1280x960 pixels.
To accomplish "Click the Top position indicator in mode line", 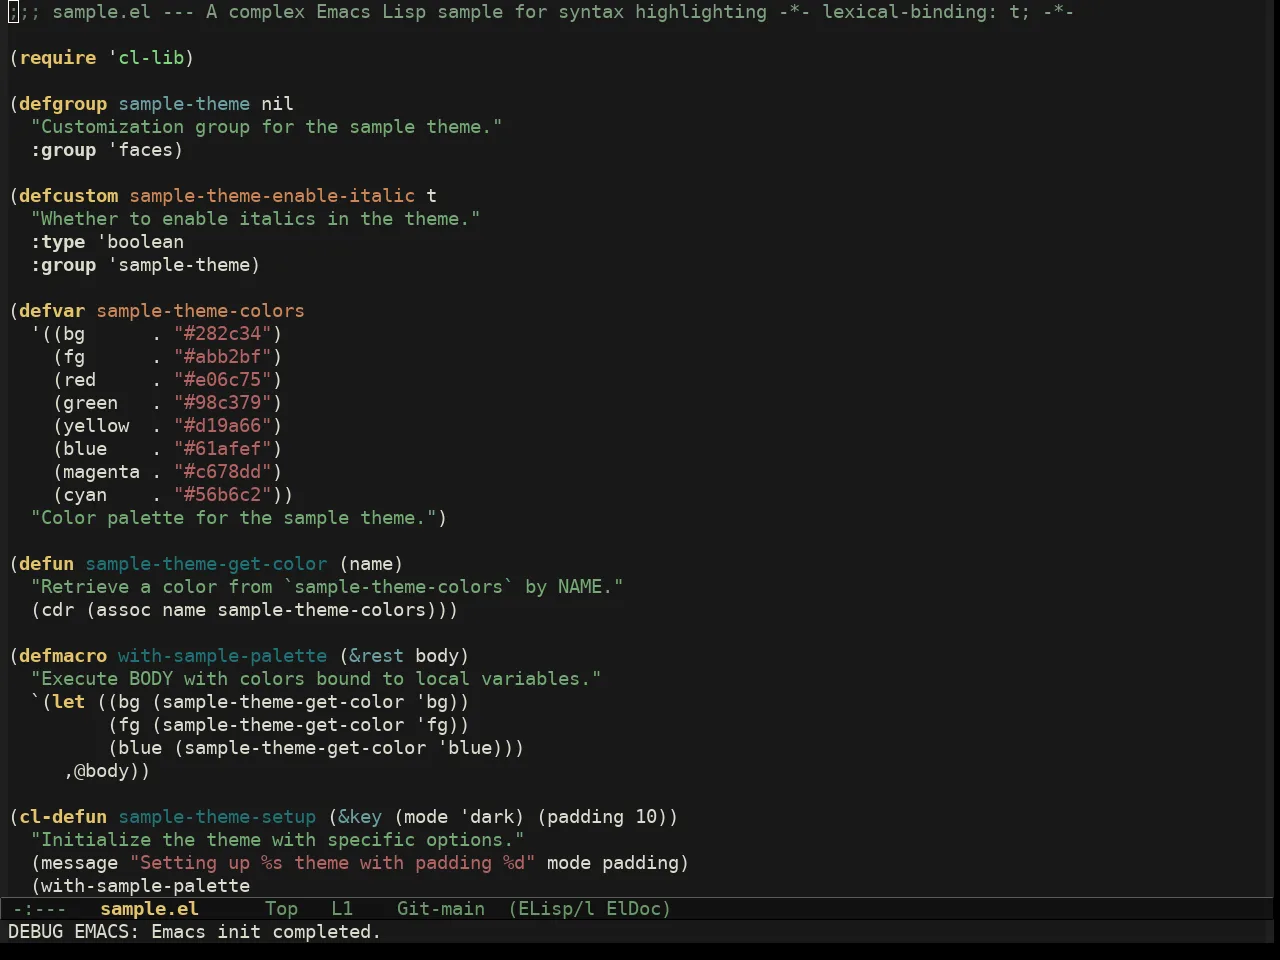I will 281,908.
